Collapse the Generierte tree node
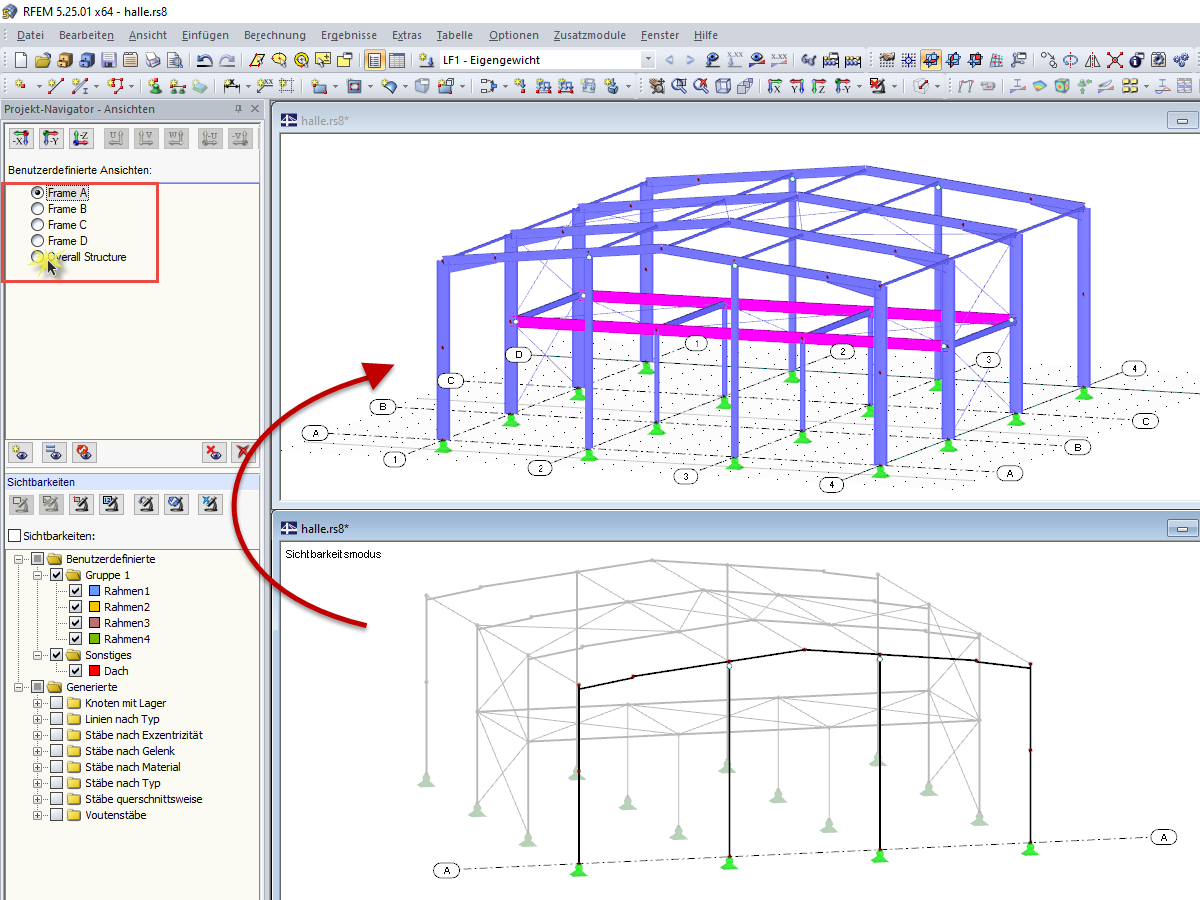Screen dimensions: 1200x900 pyautogui.click(x=19, y=687)
